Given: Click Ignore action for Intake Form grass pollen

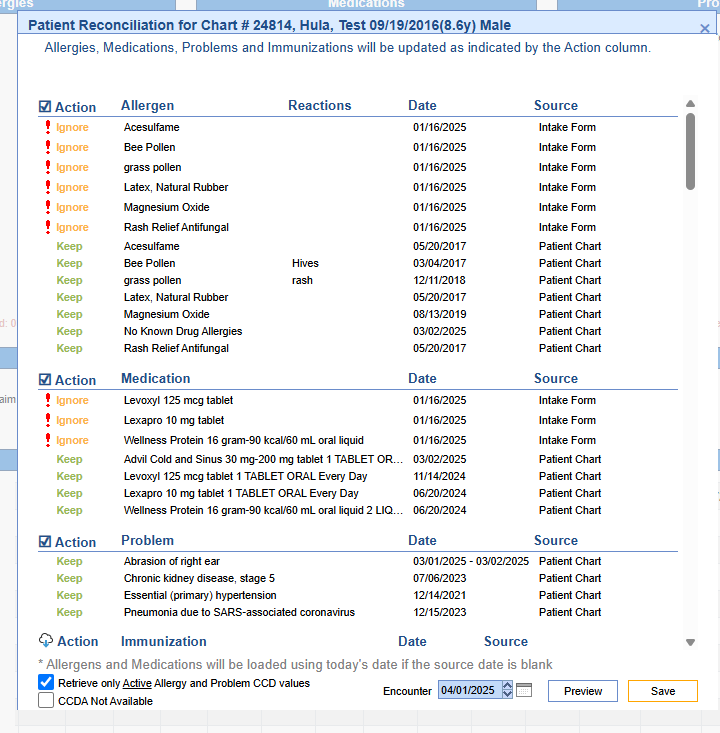Looking at the screenshot, I should pos(72,167).
